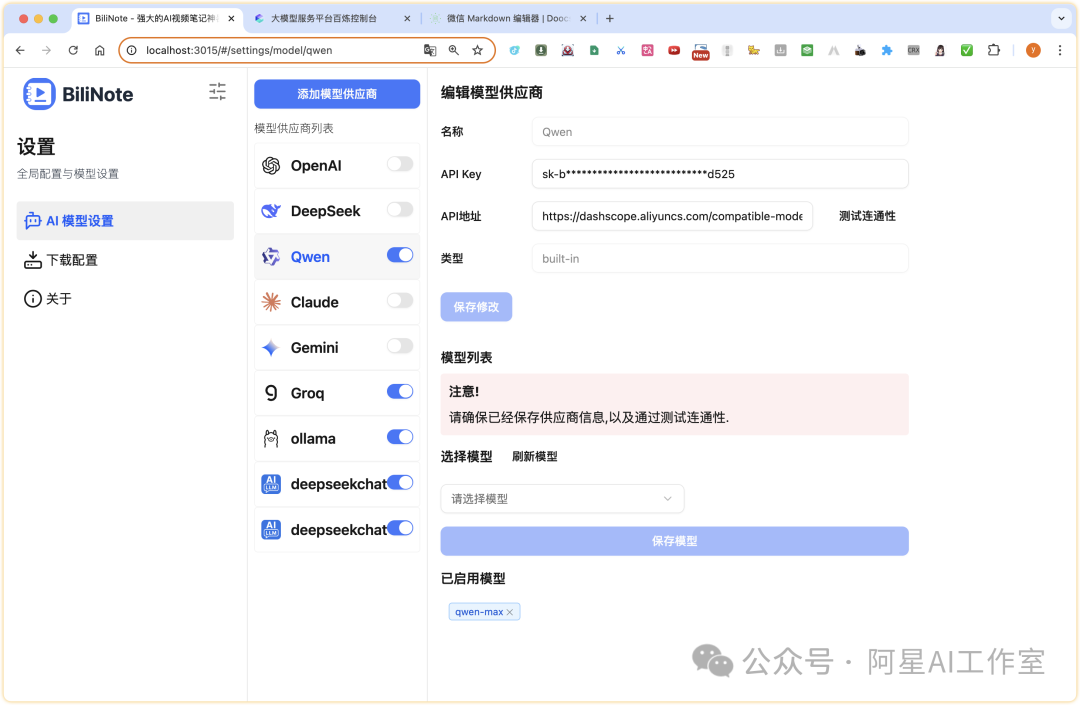The height and width of the screenshot is (705, 1080).
Task: Enable the OpenAI provider switch
Action: (x=399, y=164)
